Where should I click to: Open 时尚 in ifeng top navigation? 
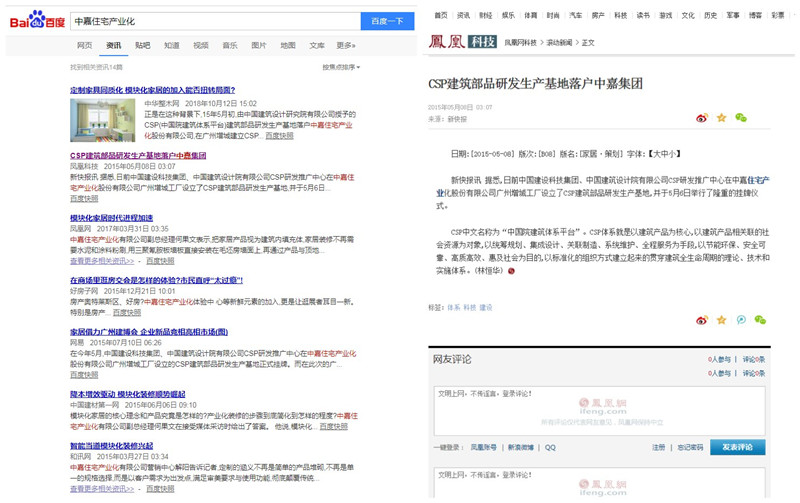(553, 15)
